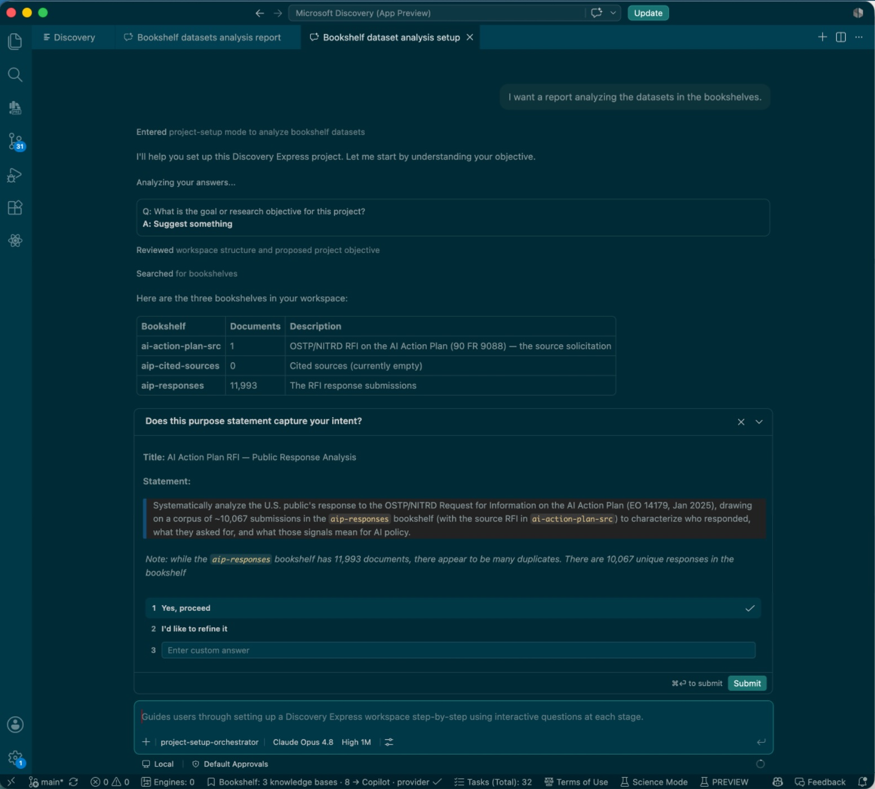This screenshot has width=875, height=789.
Task: Click the 'Entered project-setup mode' step line
Action: [250, 132]
